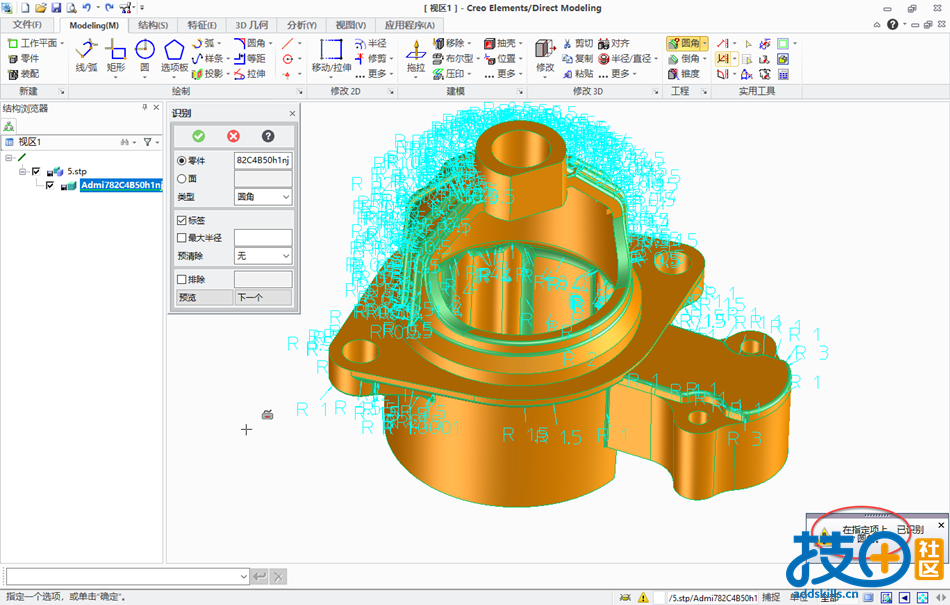The image size is (950, 605).
Task: Enable the 最大半径 checkbox
Action: pos(182,238)
